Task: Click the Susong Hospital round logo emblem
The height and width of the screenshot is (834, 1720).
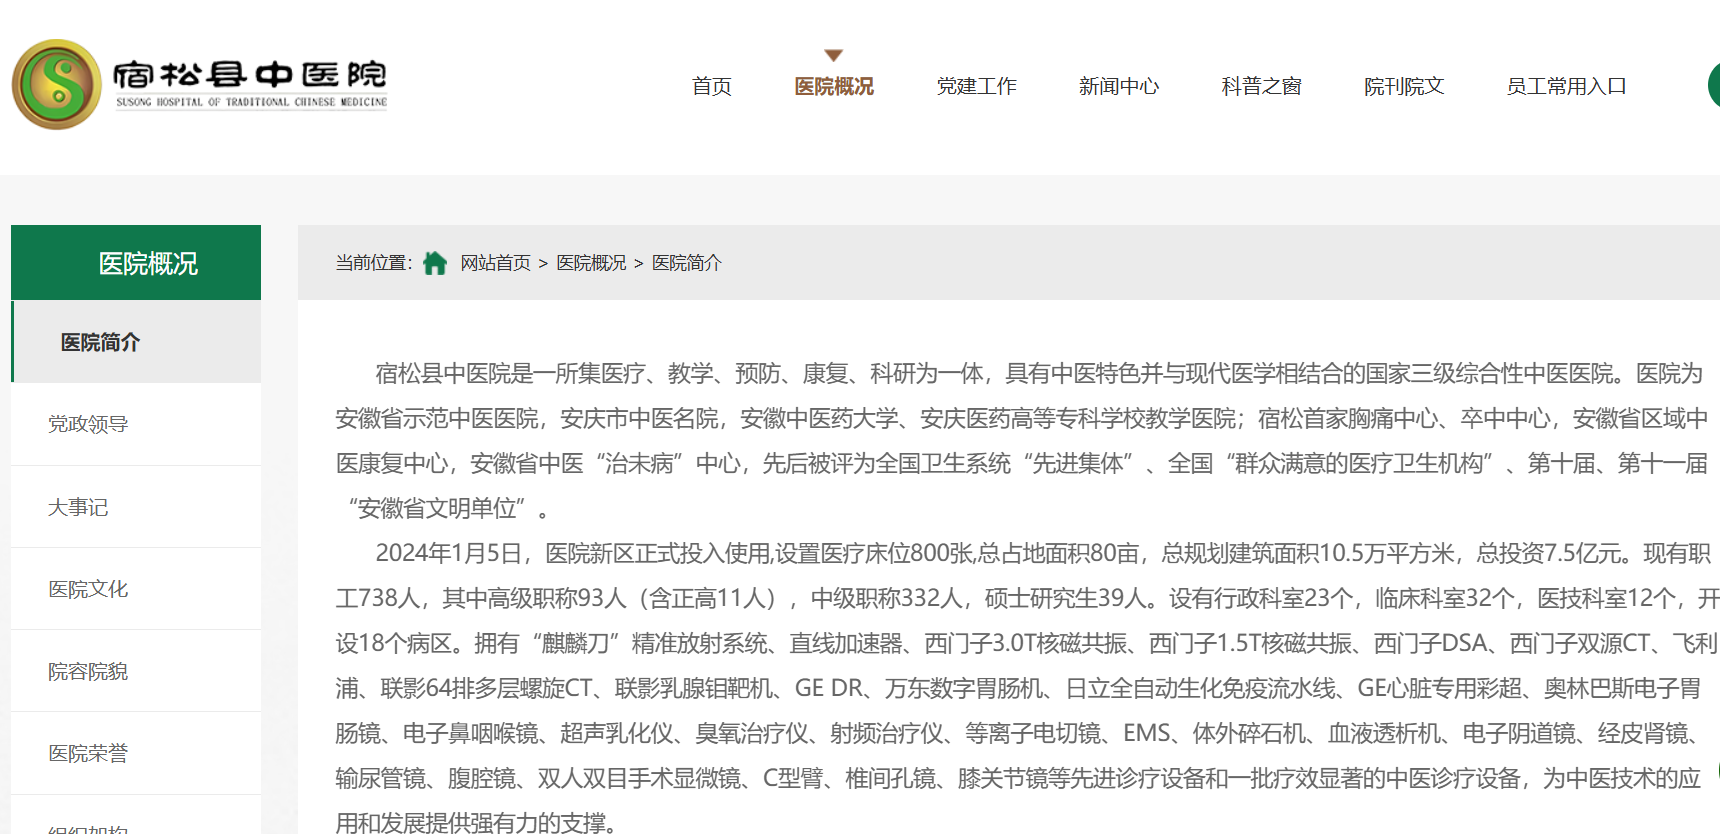Action: coord(57,85)
